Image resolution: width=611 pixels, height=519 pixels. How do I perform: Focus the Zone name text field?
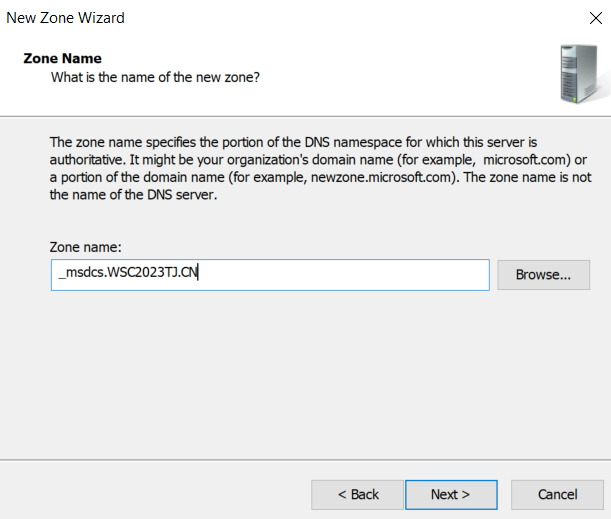270,275
